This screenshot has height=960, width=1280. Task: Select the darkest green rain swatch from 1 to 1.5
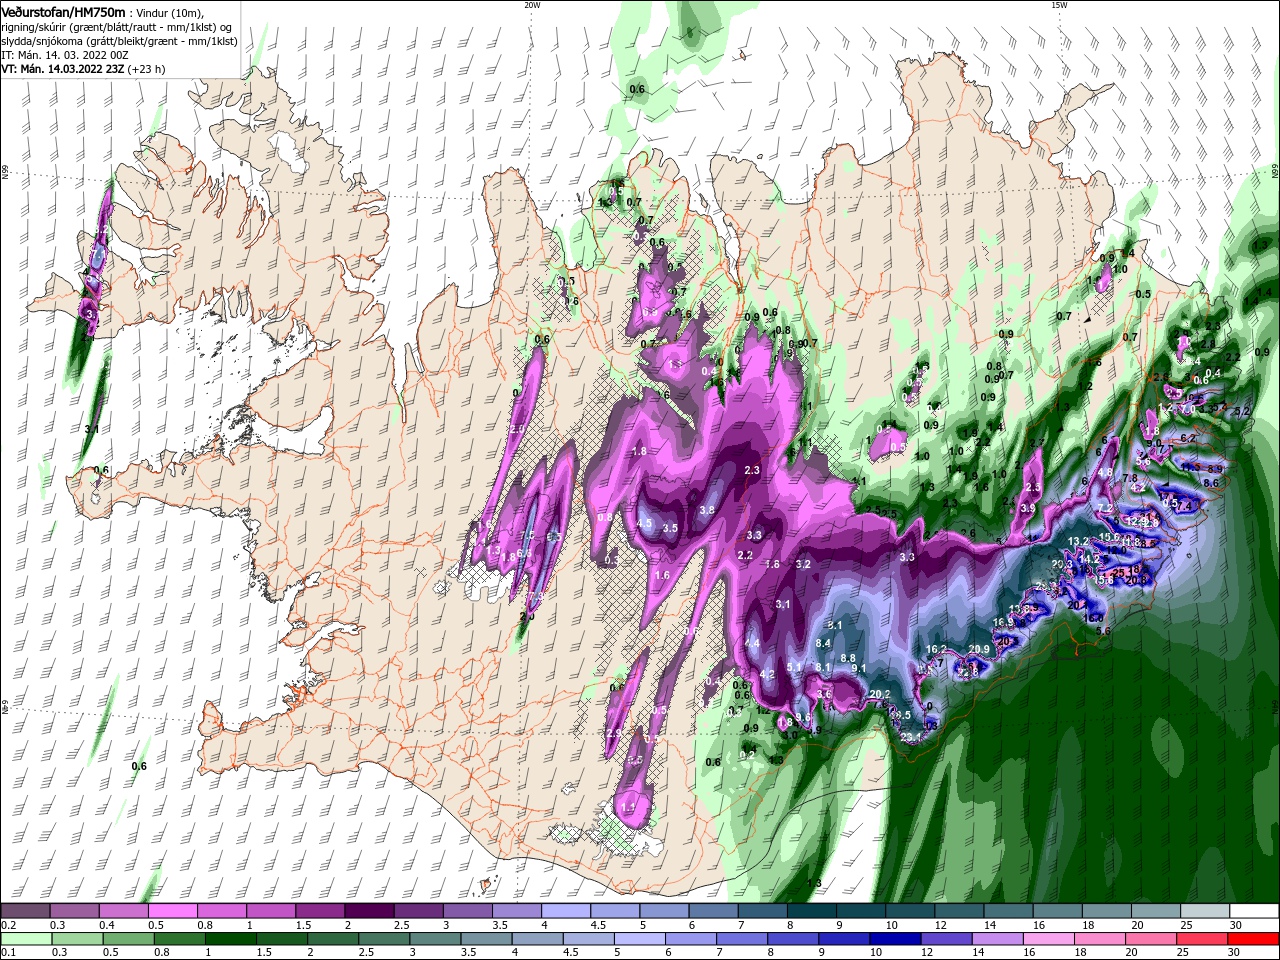coord(231,939)
